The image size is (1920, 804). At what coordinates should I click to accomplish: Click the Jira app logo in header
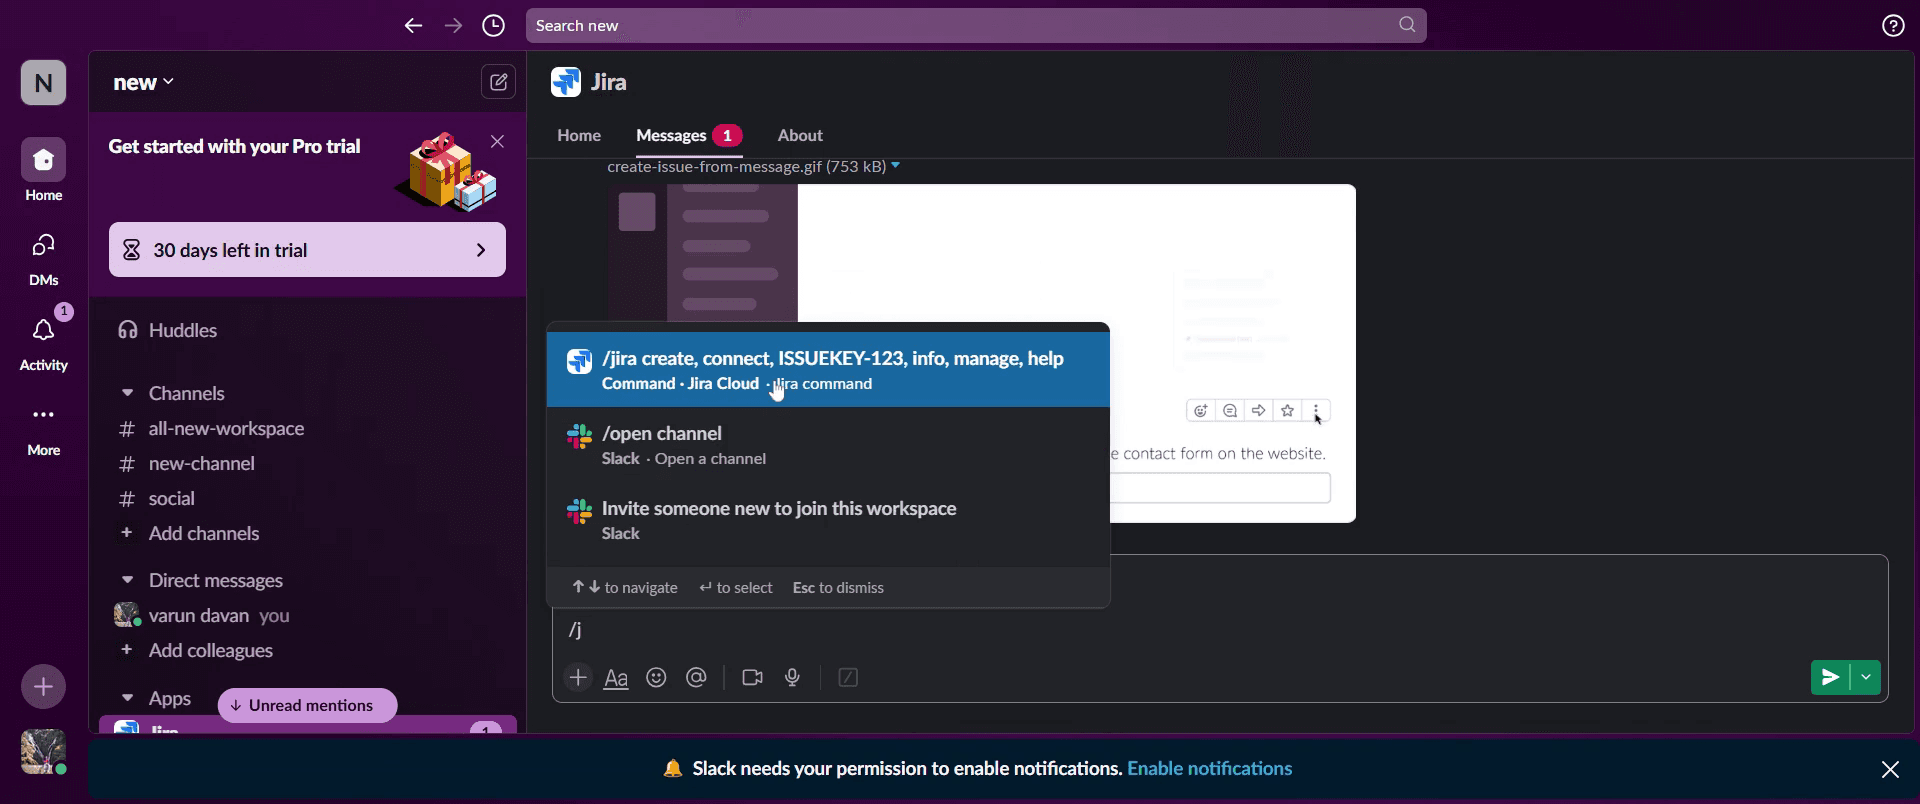[566, 82]
